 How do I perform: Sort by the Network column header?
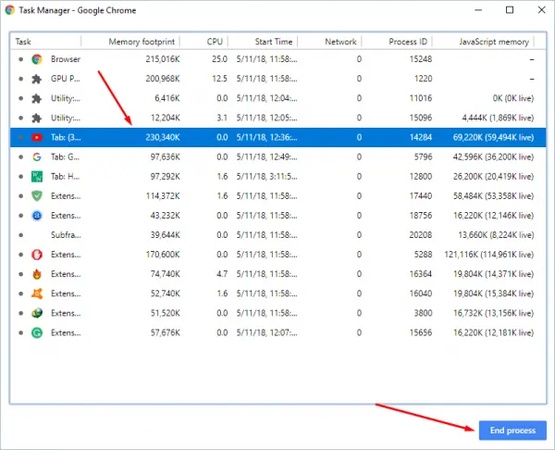[x=341, y=42]
